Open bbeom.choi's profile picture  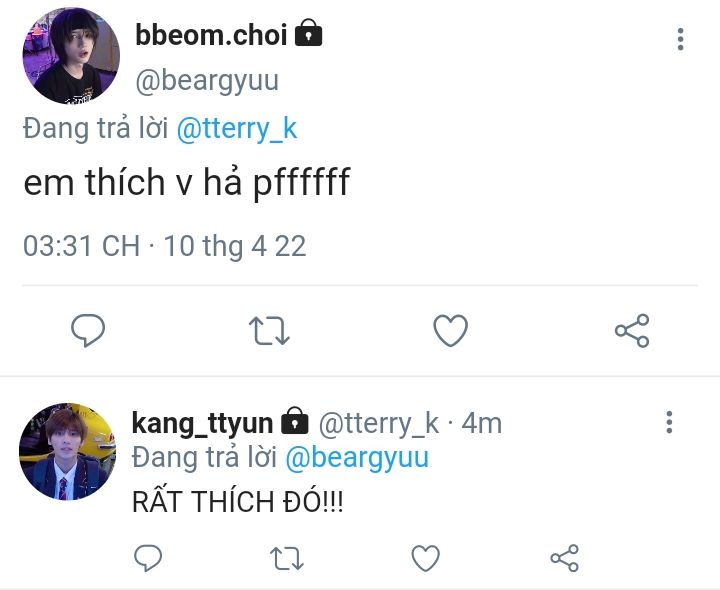[71, 57]
